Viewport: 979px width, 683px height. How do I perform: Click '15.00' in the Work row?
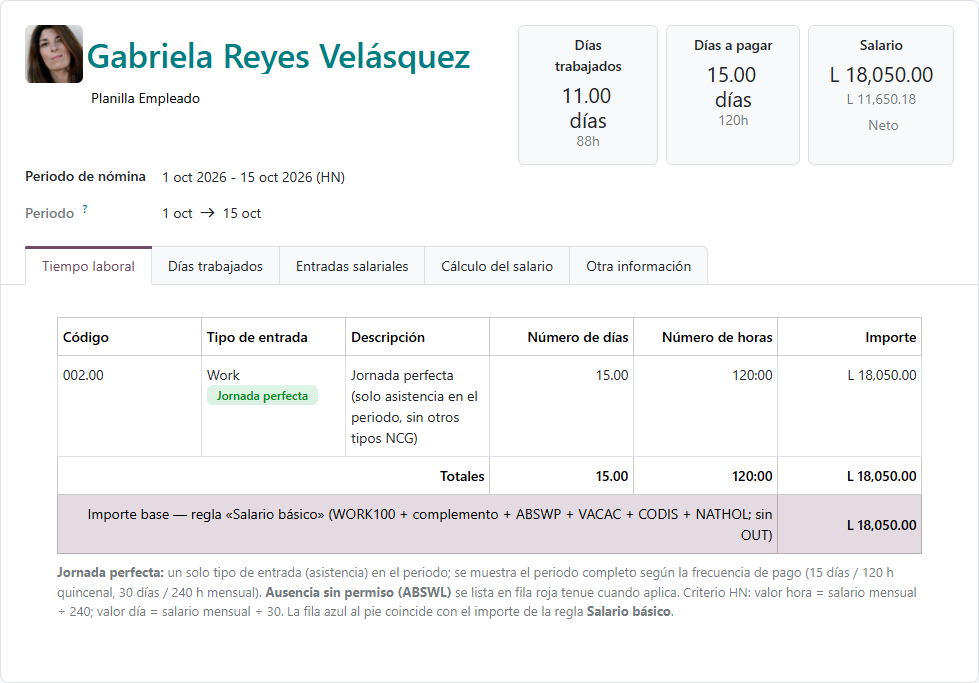(x=612, y=375)
